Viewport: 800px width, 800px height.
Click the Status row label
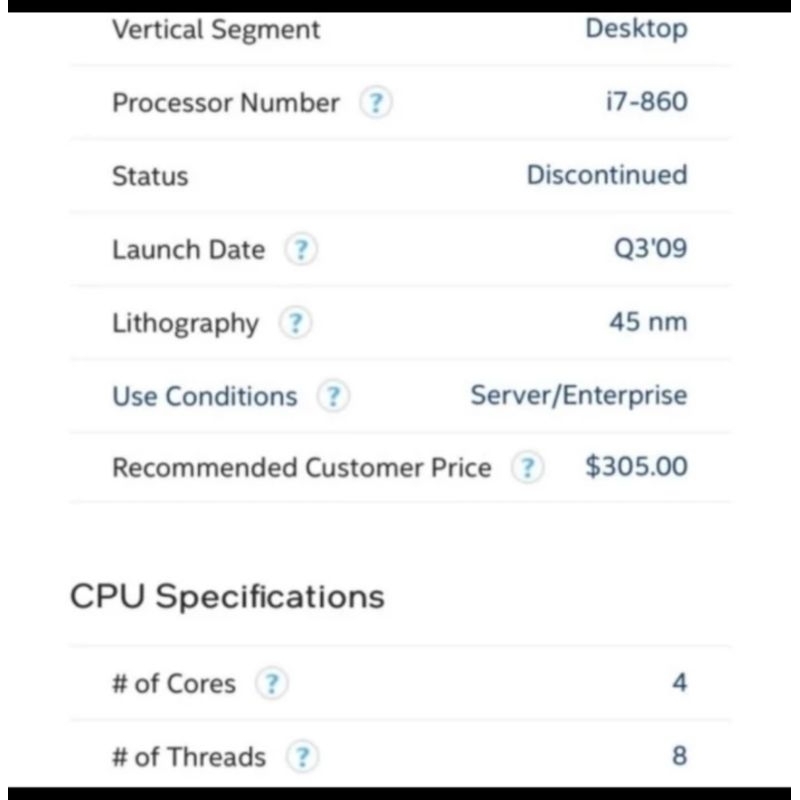tap(150, 177)
